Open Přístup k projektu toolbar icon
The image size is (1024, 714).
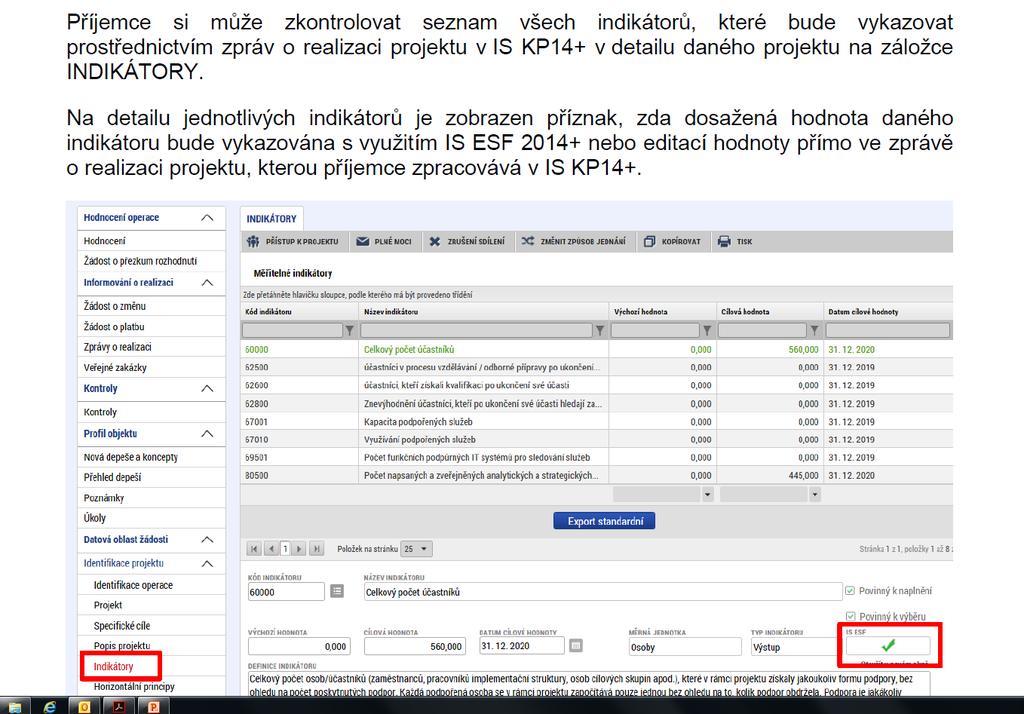253,242
